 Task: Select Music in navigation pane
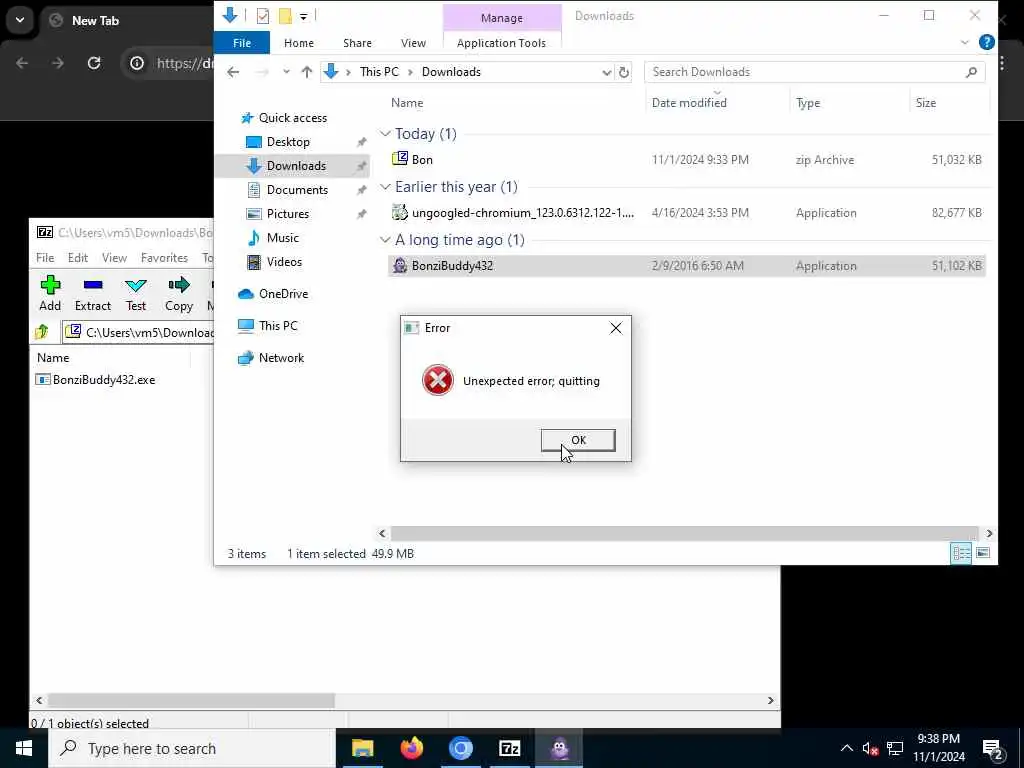coord(282,238)
